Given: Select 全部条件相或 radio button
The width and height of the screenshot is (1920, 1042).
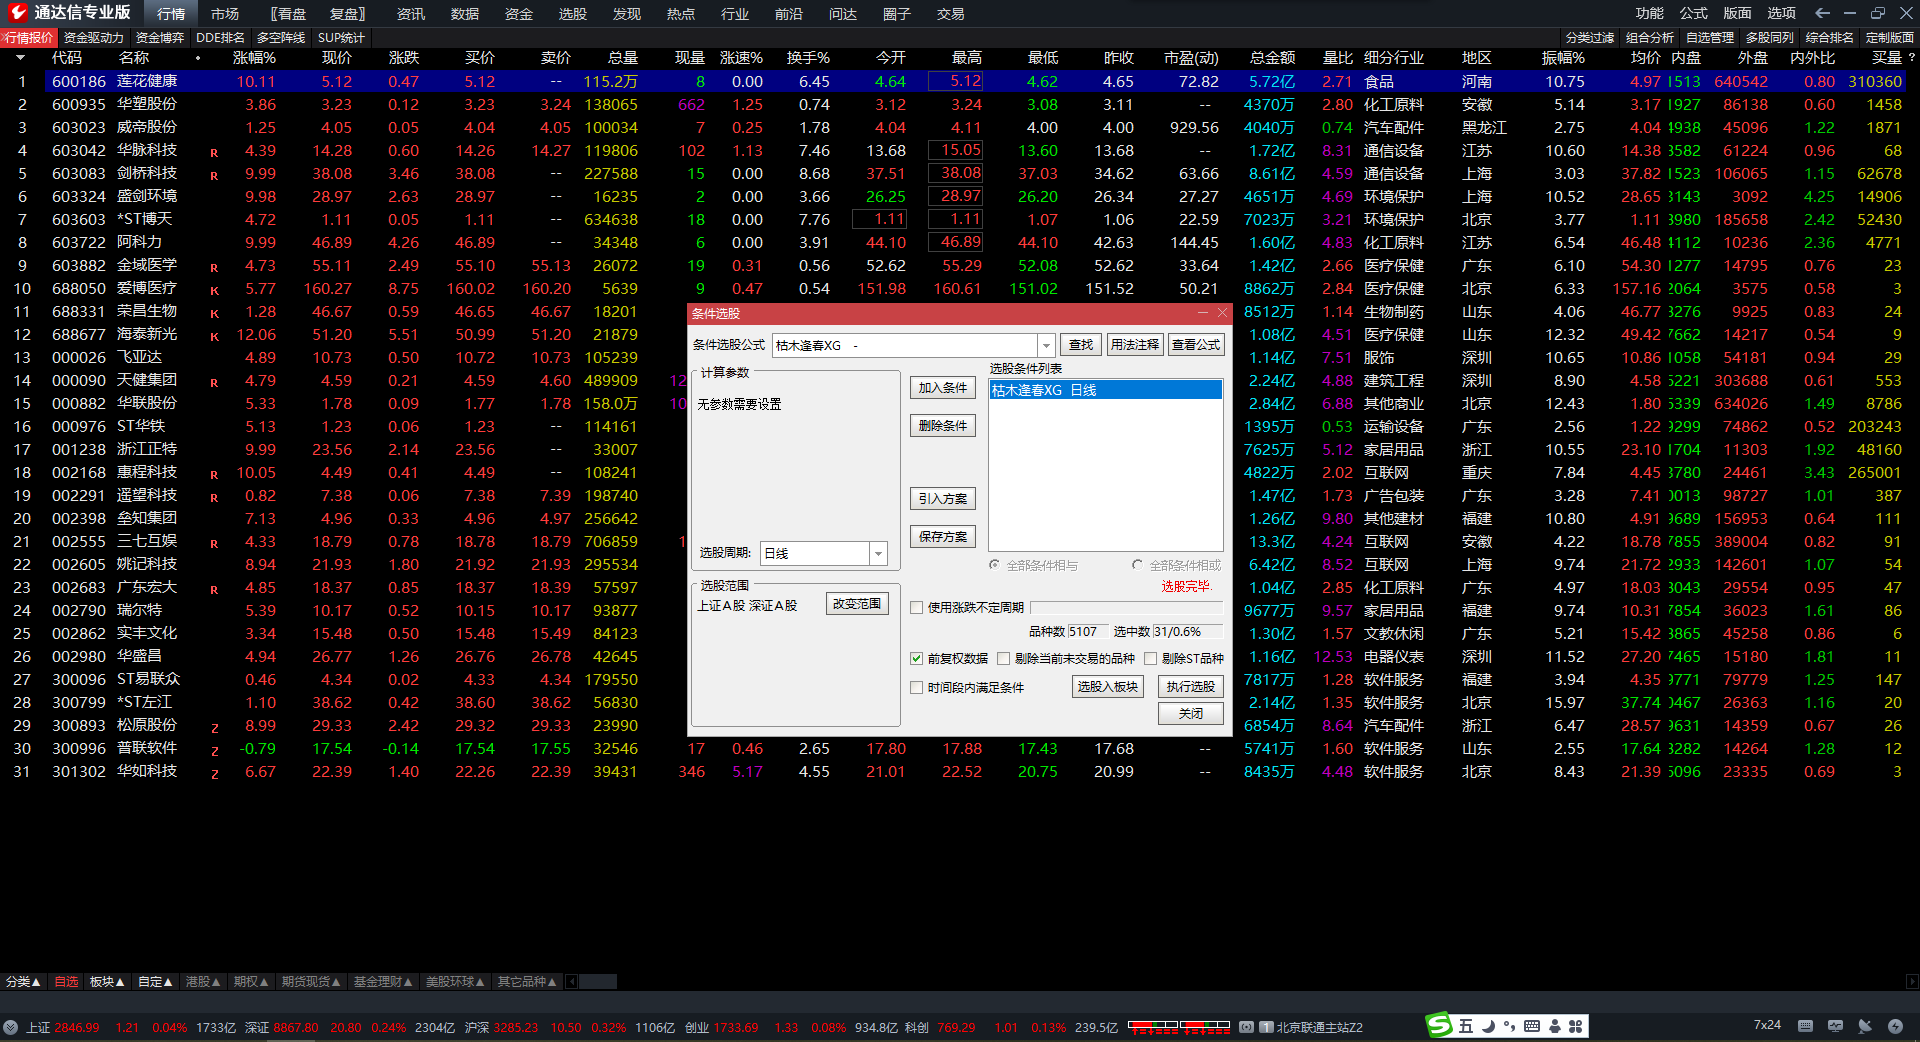Looking at the screenshot, I should [x=1137, y=565].
